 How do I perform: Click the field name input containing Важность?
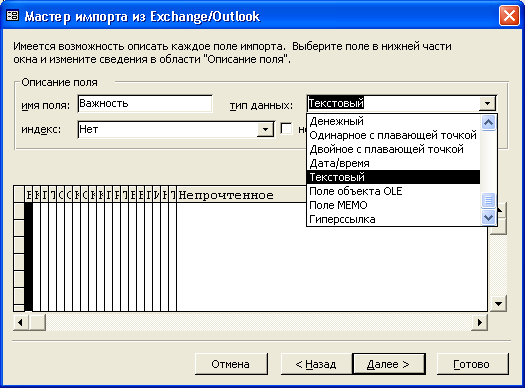coord(145,103)
